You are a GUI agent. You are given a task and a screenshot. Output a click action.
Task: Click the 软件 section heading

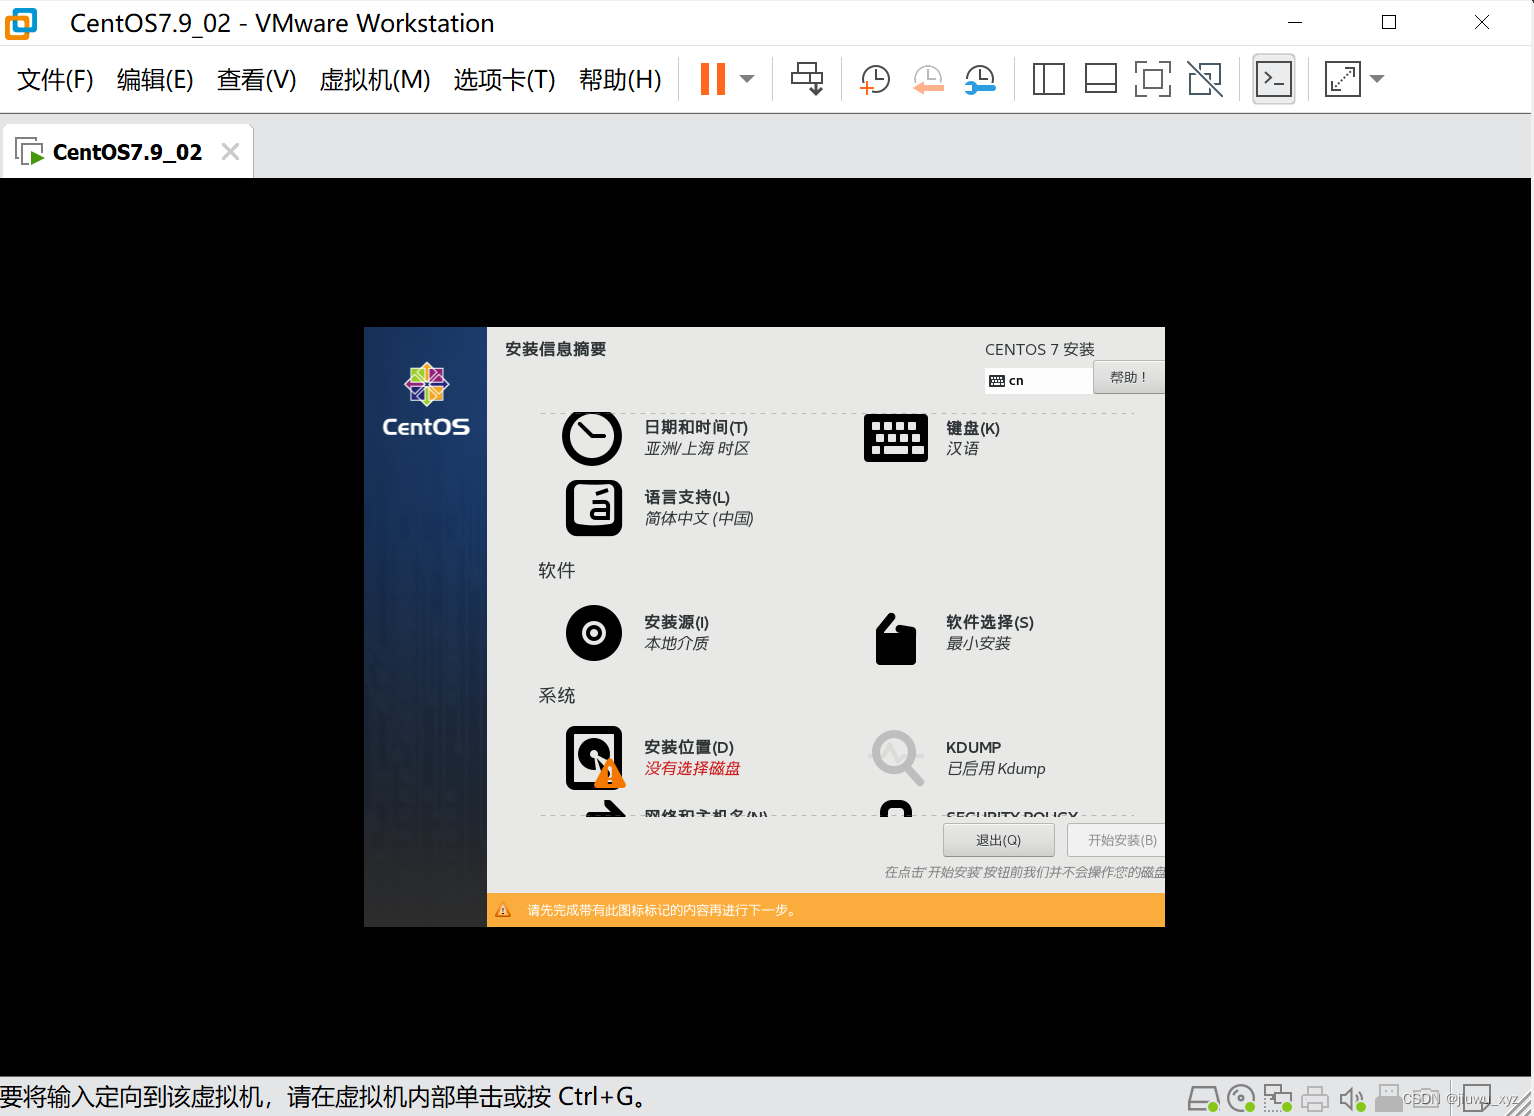click(x=556, y=570)
